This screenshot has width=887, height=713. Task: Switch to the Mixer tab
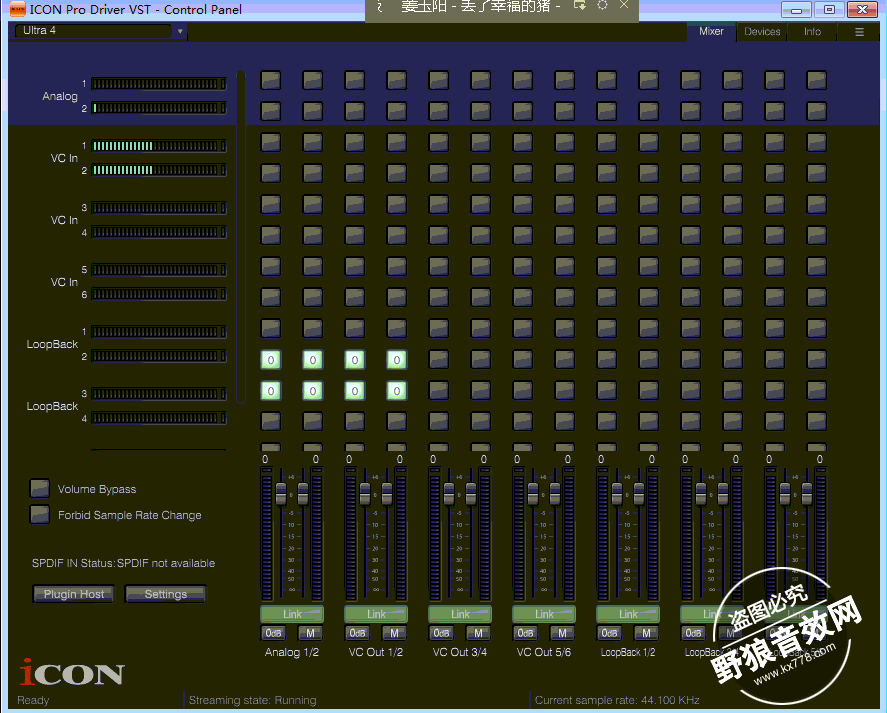point(711,32)
